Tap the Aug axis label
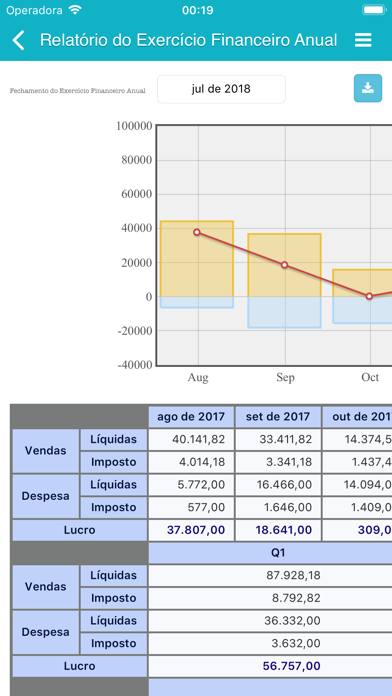 (198, 378)
